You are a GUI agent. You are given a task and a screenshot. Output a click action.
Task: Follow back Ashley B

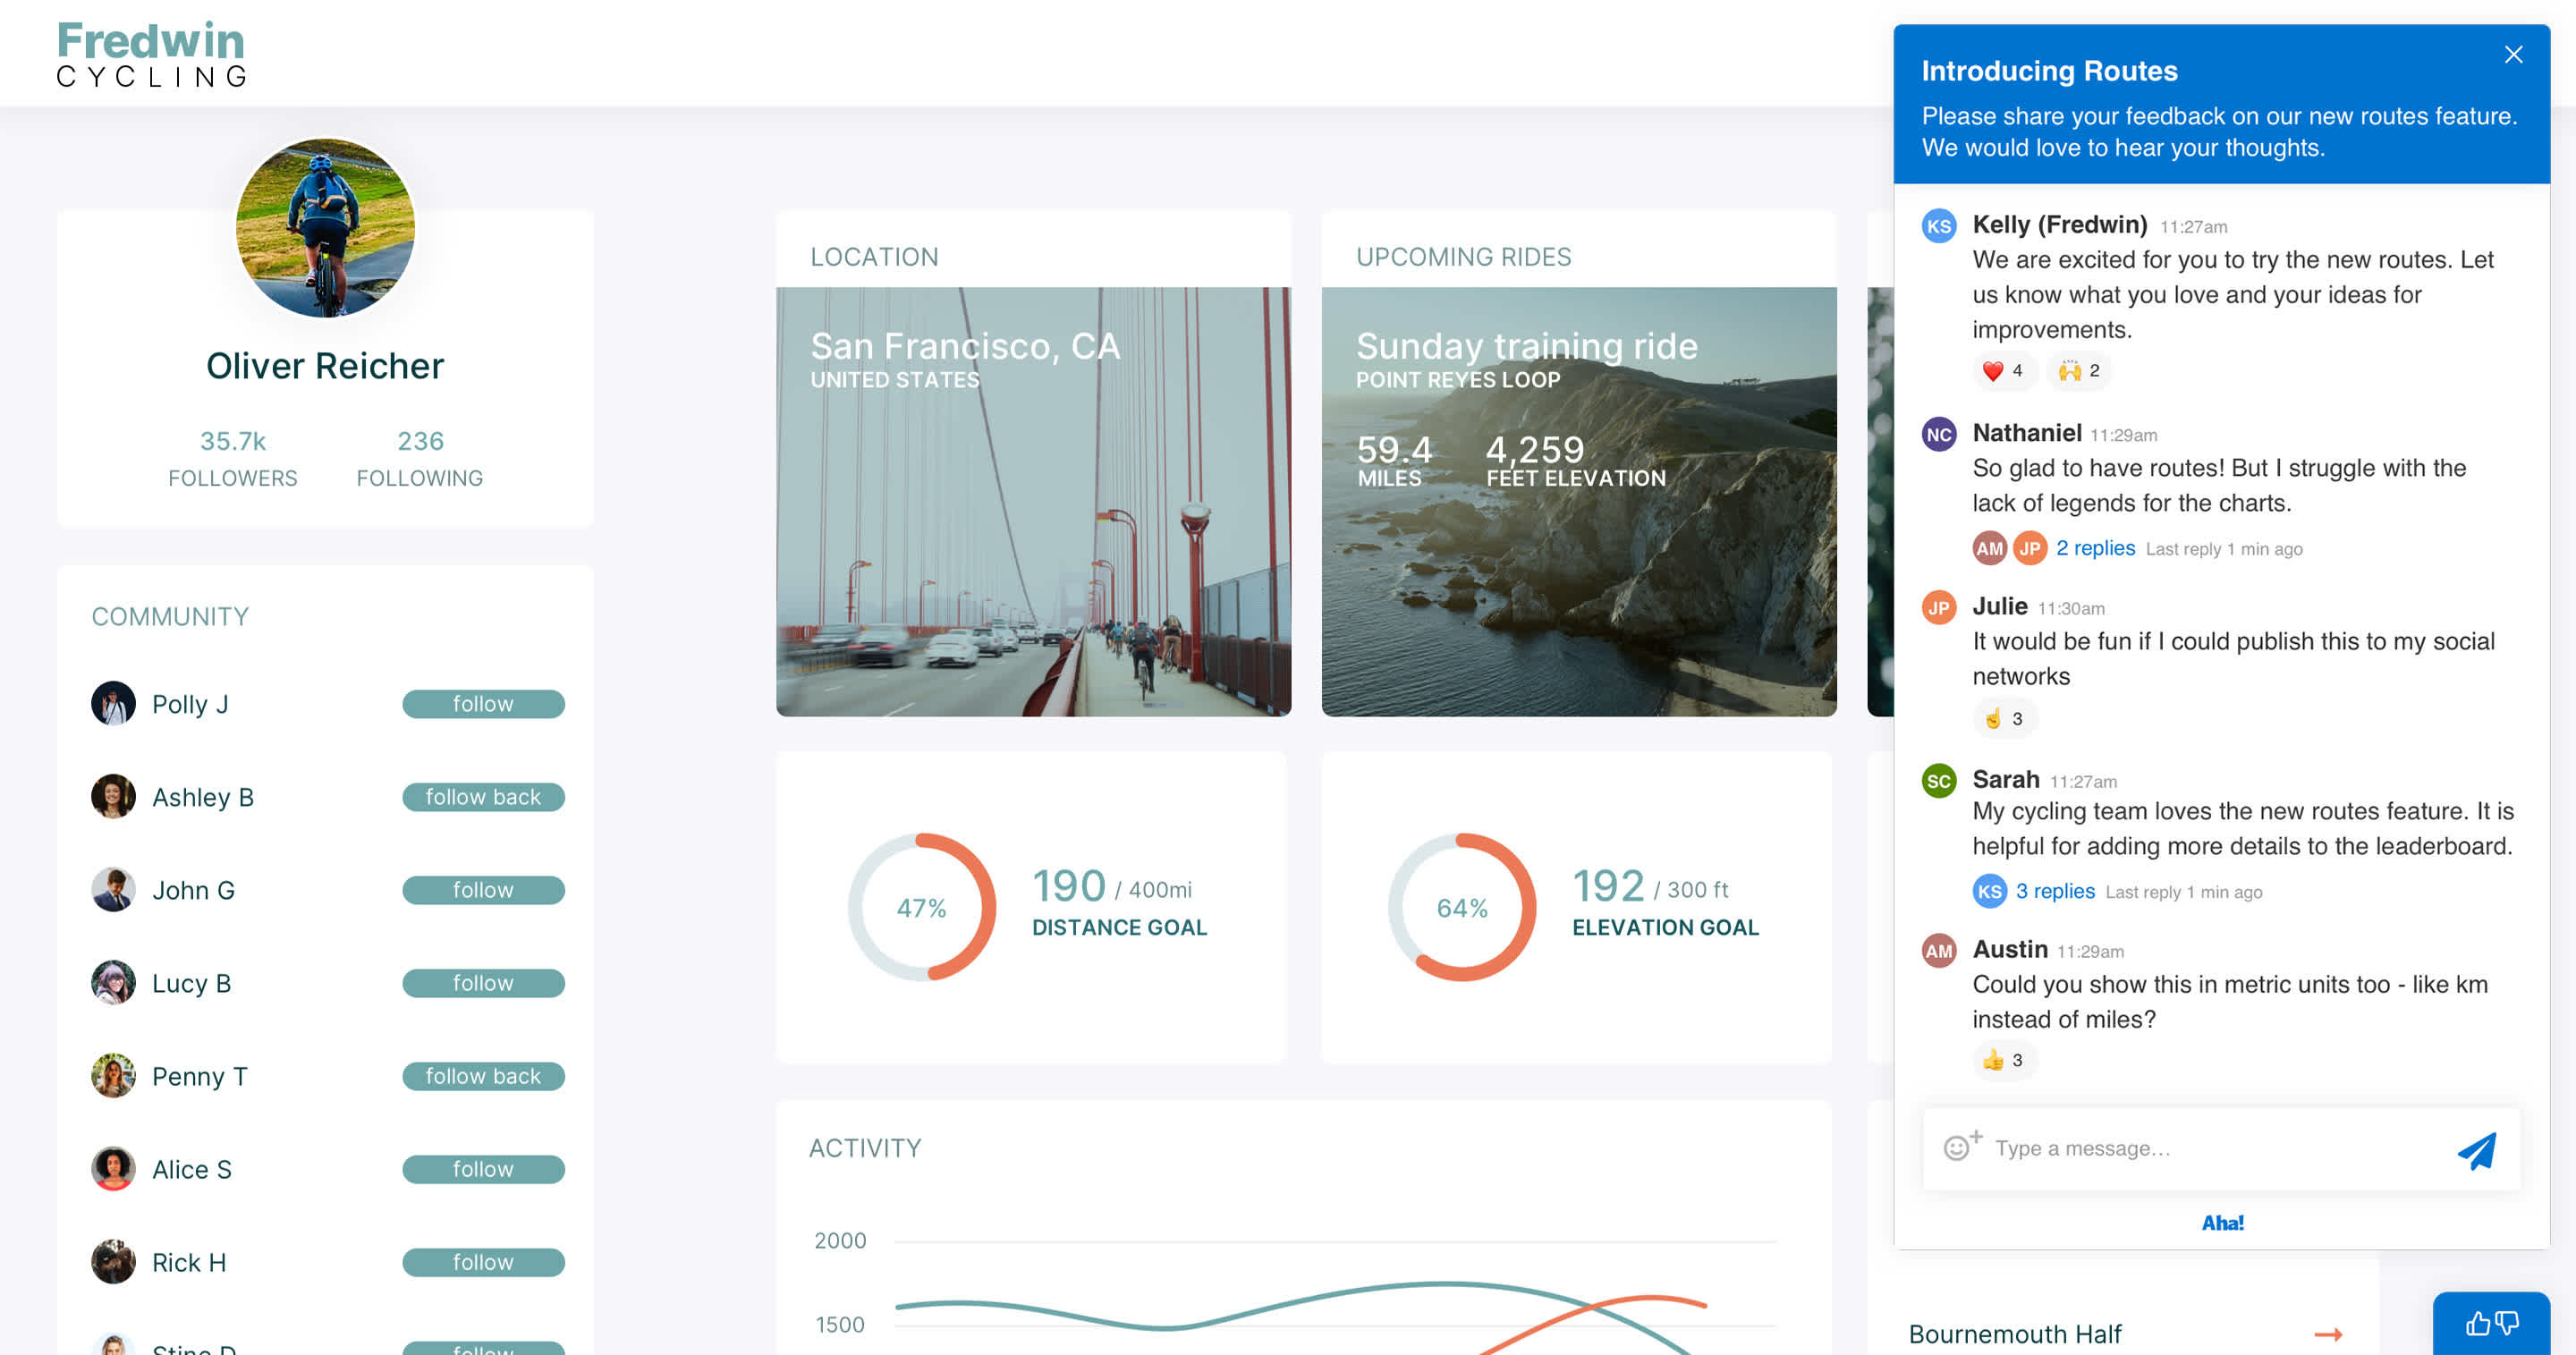483,797
